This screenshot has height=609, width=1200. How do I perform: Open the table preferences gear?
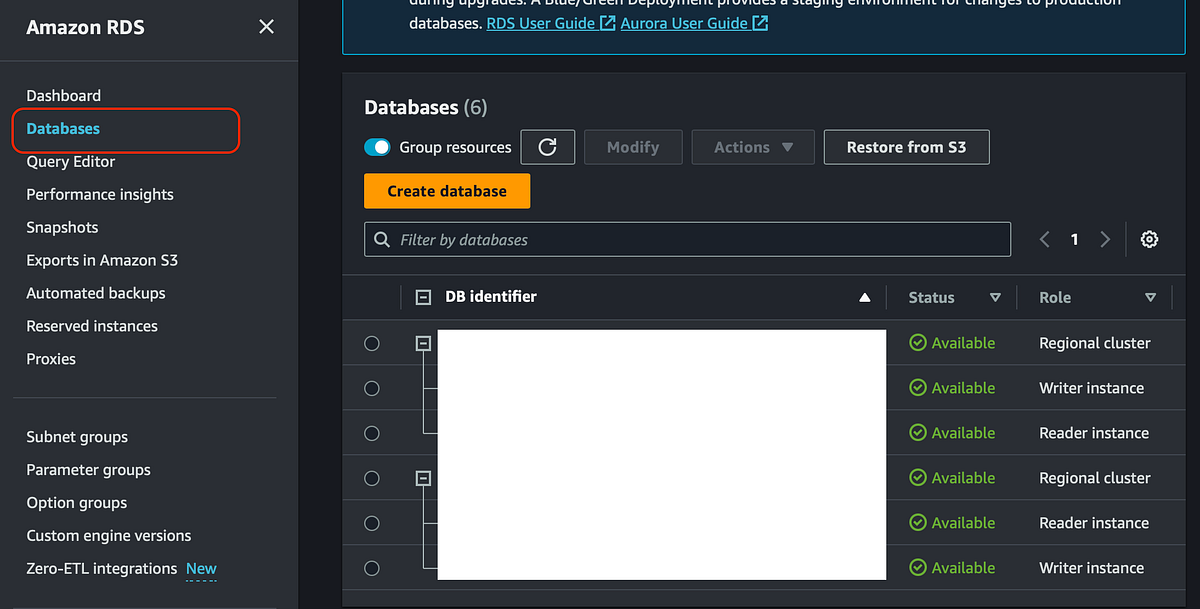pyautogui.click(x=1149, y=239)
